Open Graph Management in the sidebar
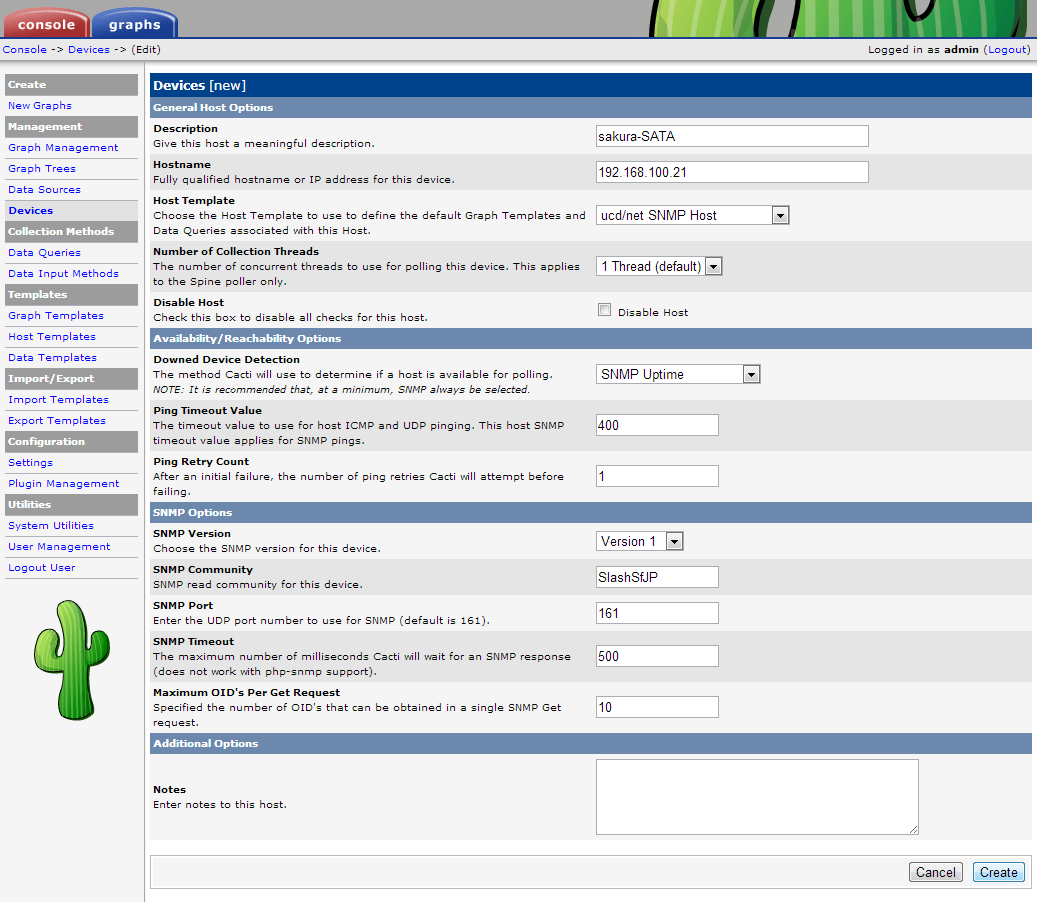The width and height of the screenshot is (1037, 902). 63,148
